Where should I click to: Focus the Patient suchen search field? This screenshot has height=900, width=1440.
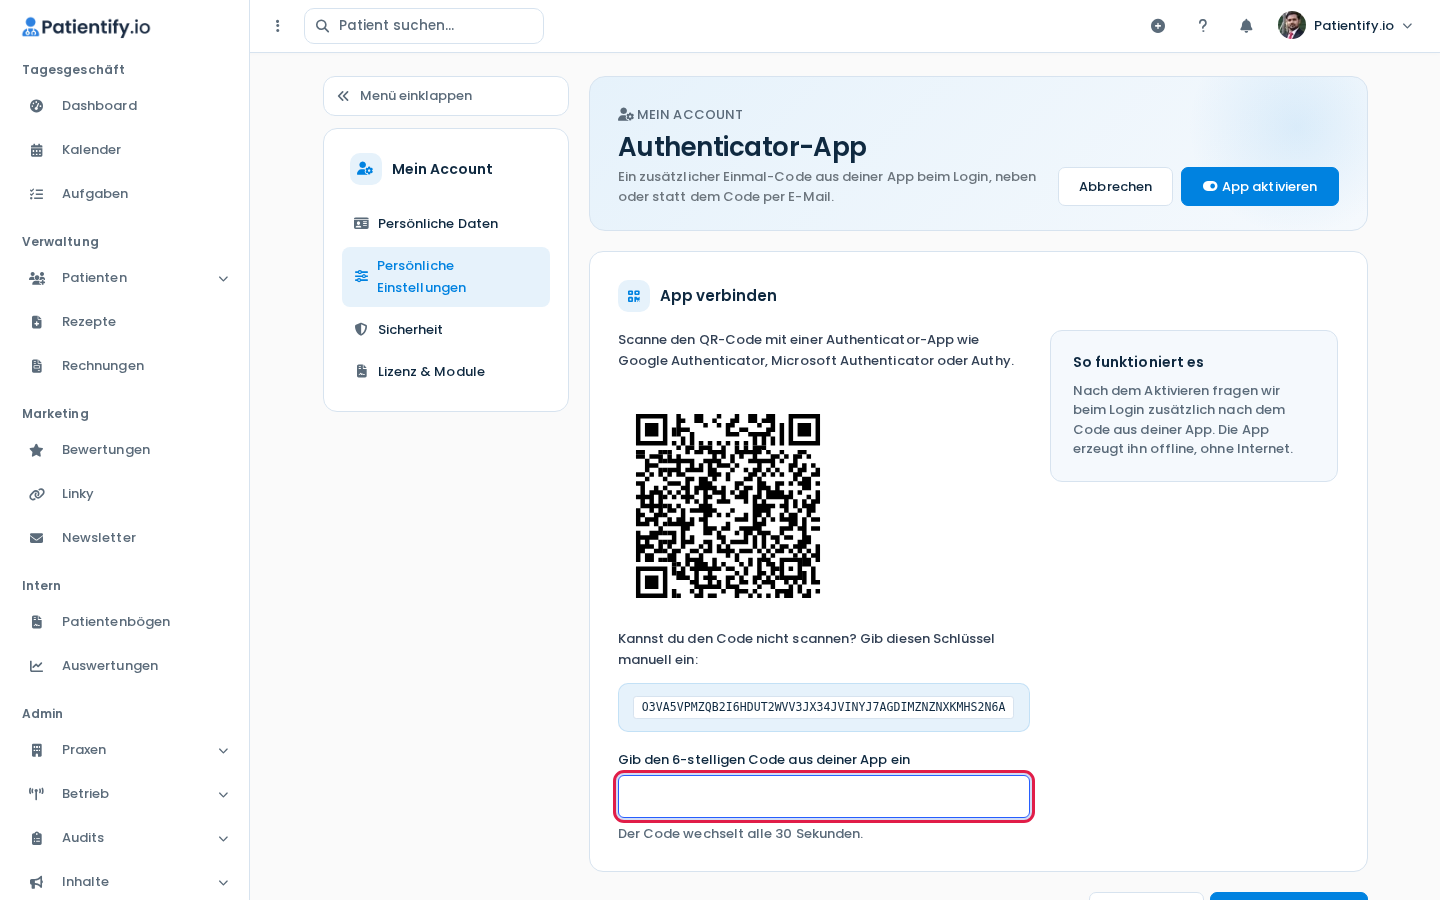coord(424,26)
